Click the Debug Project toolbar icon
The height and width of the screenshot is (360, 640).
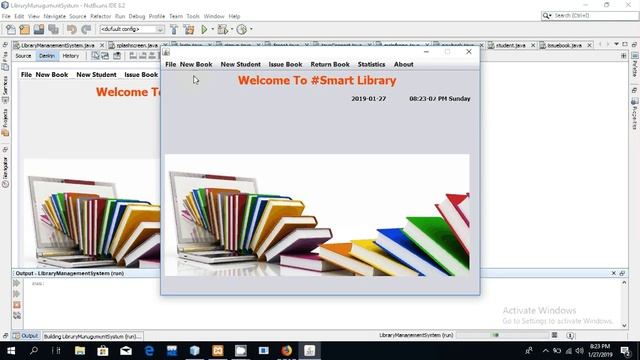[222, 29]
